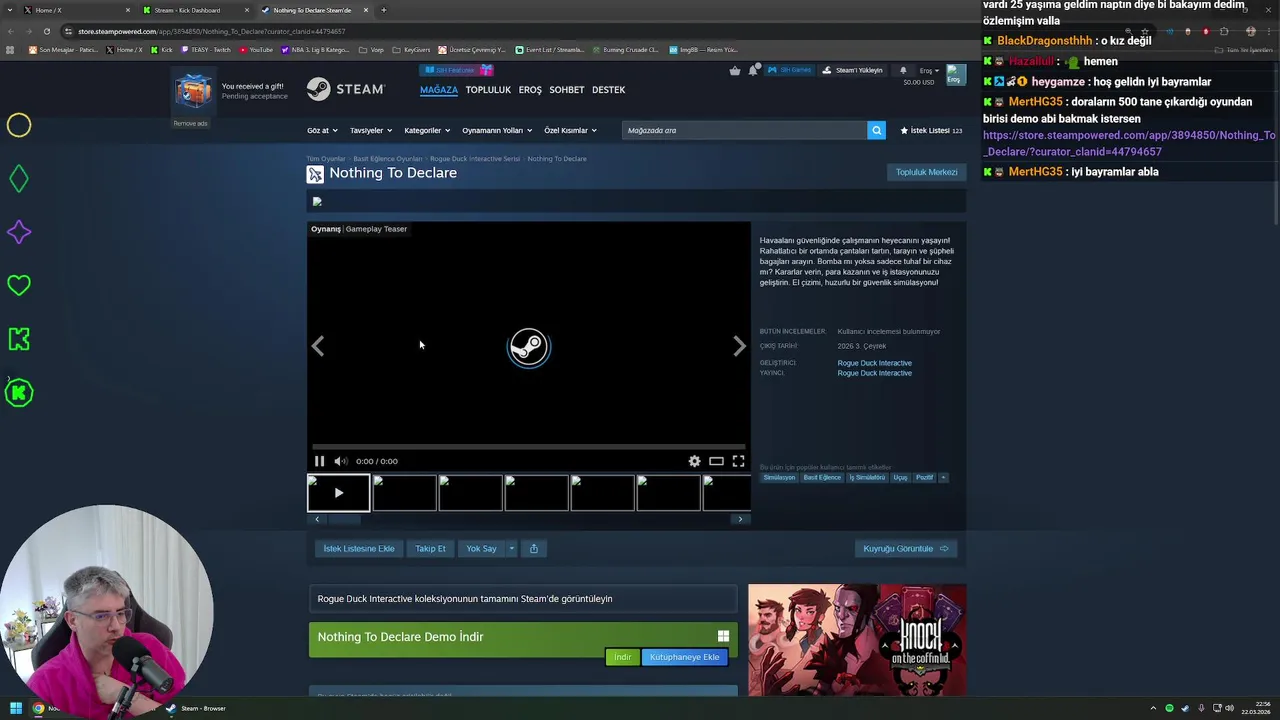Click the share icon button
Image resolution: width=1280 pixels, height=720 pixels.
[533, 548]
